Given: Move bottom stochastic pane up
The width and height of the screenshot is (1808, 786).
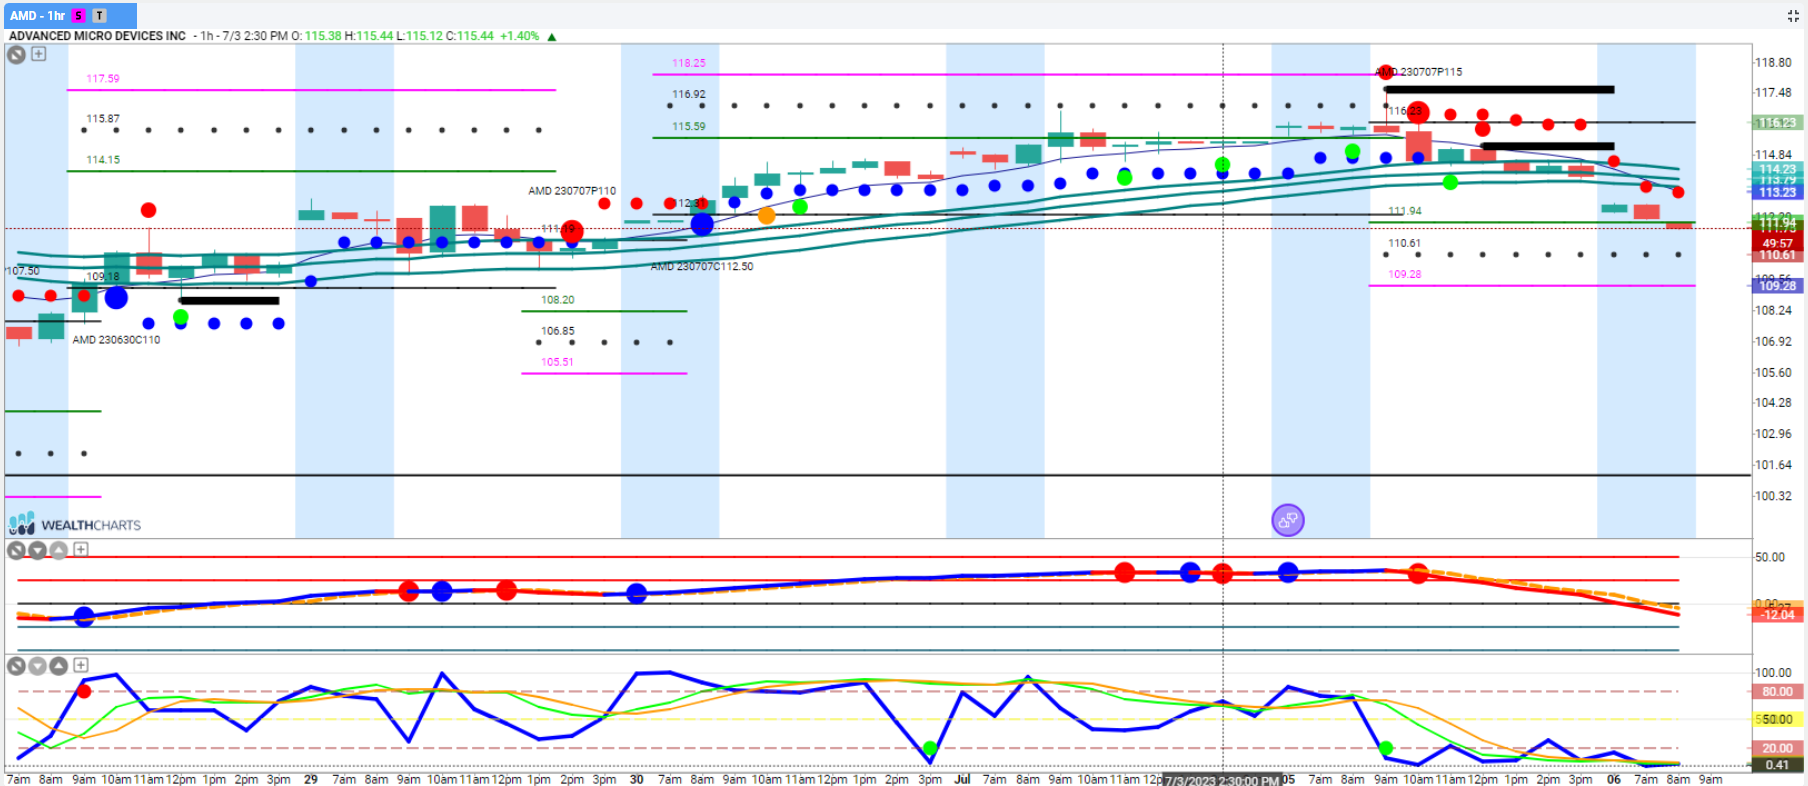Looking at the screenshot, I should point(59,666).
